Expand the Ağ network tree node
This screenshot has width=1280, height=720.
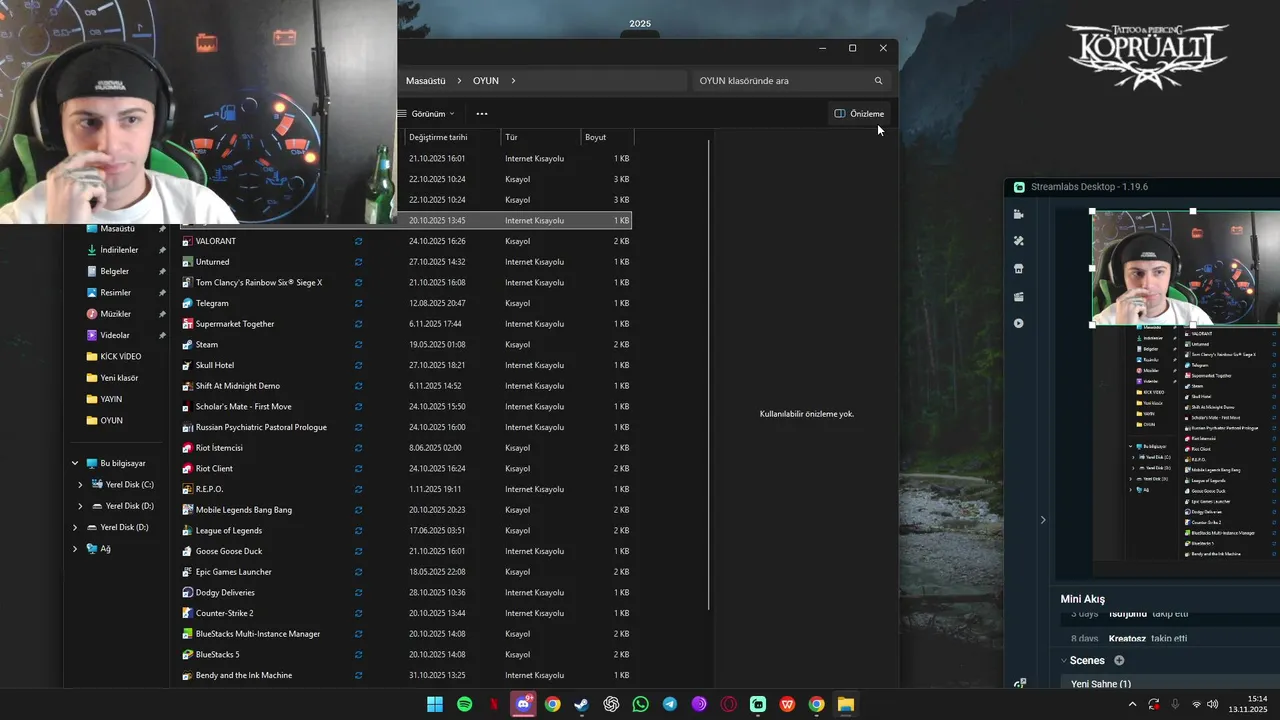pyautogui.click(x=75, y=548)
